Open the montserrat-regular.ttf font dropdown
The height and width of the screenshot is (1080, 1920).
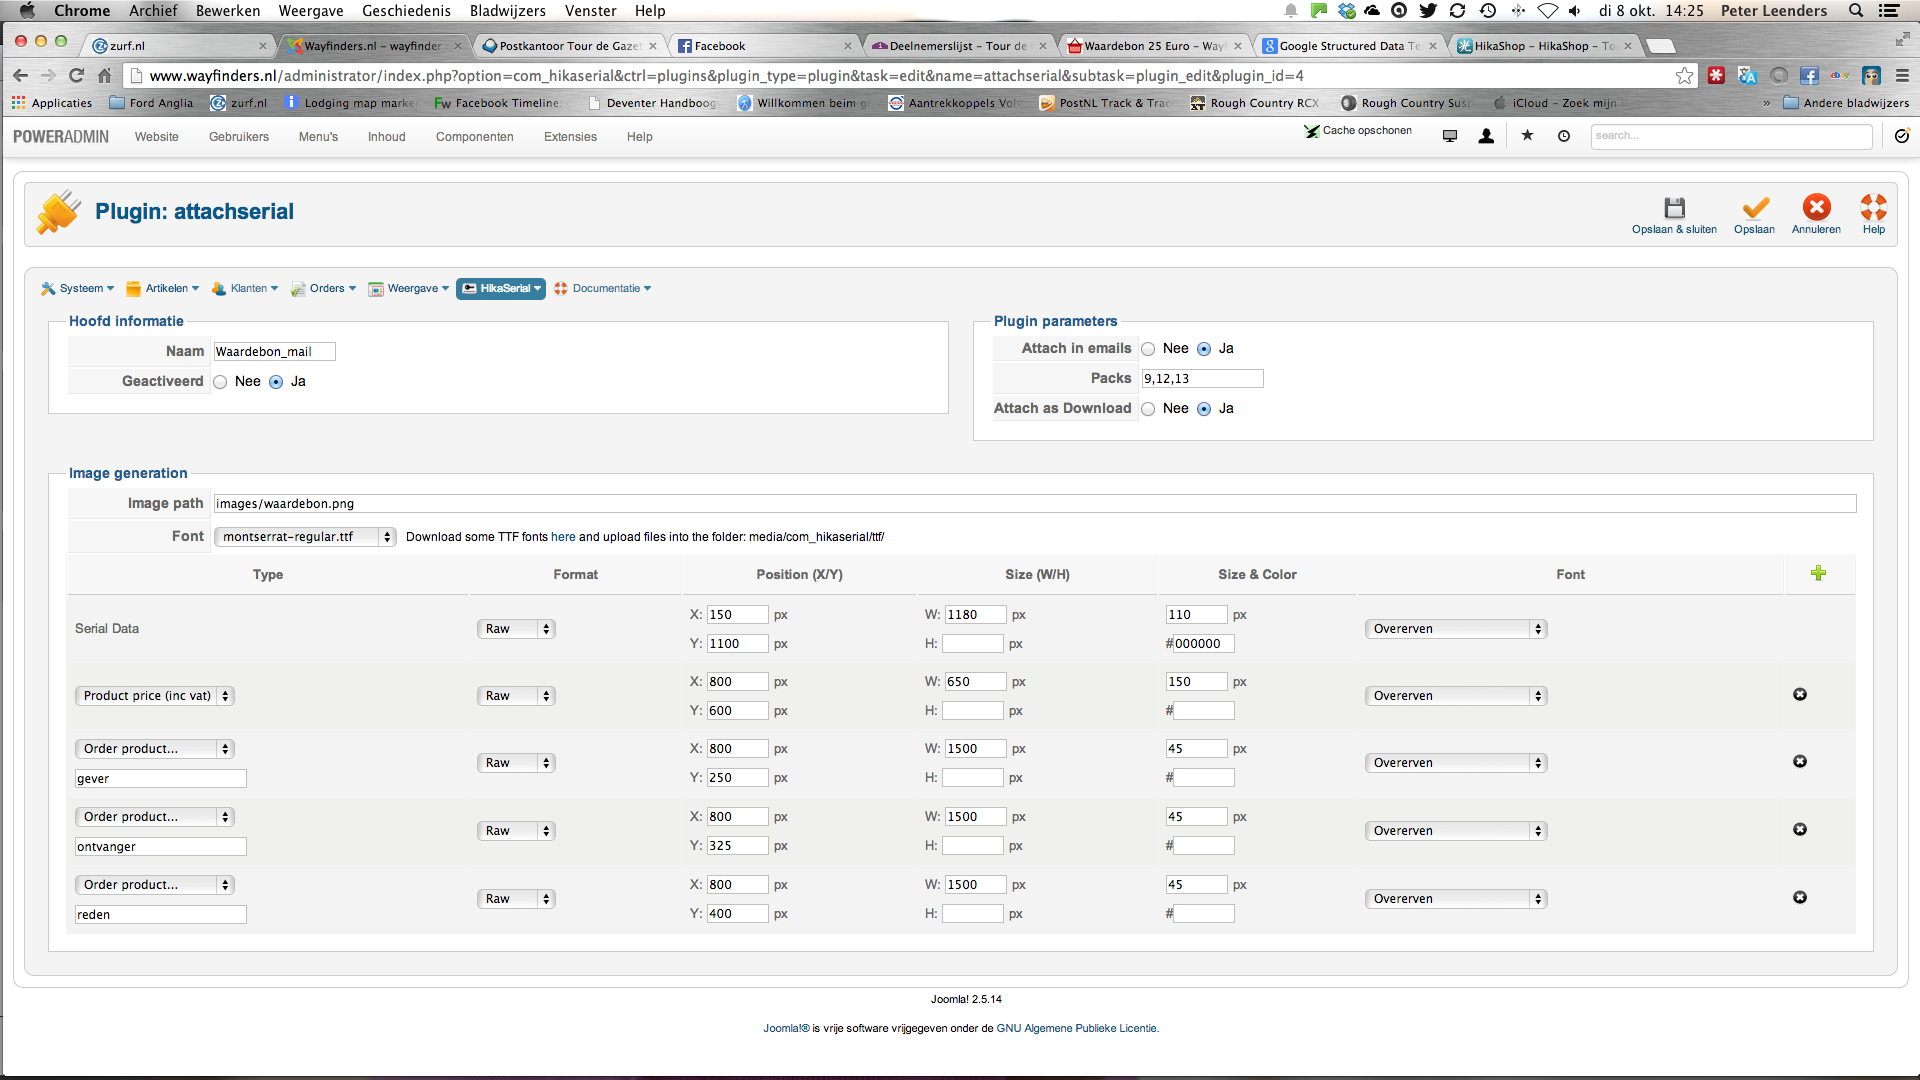(x=305, y=537)
